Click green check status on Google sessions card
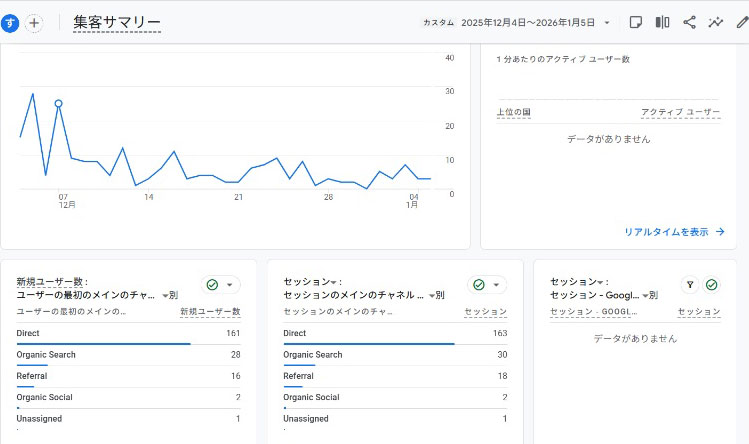The width and height of the screenshot is (749, 444). click(x=711, y=285)
